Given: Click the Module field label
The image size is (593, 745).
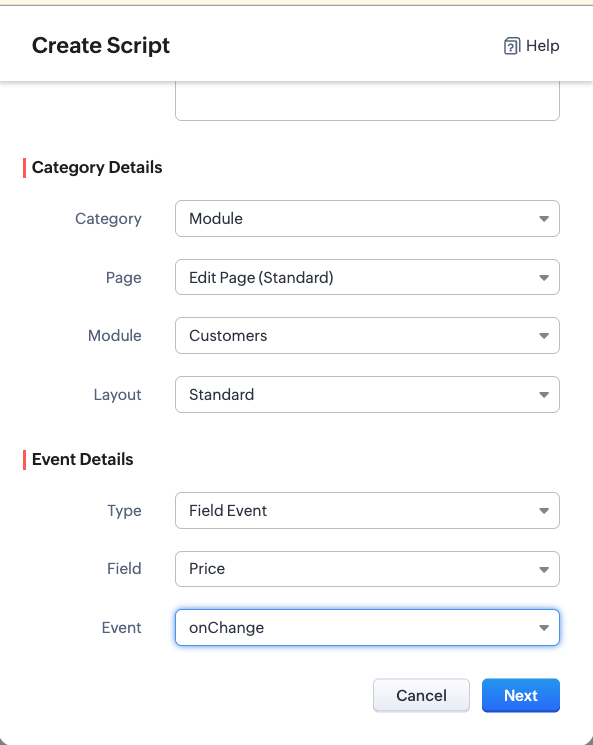Looking at the screenshot, I should (115, 335).
